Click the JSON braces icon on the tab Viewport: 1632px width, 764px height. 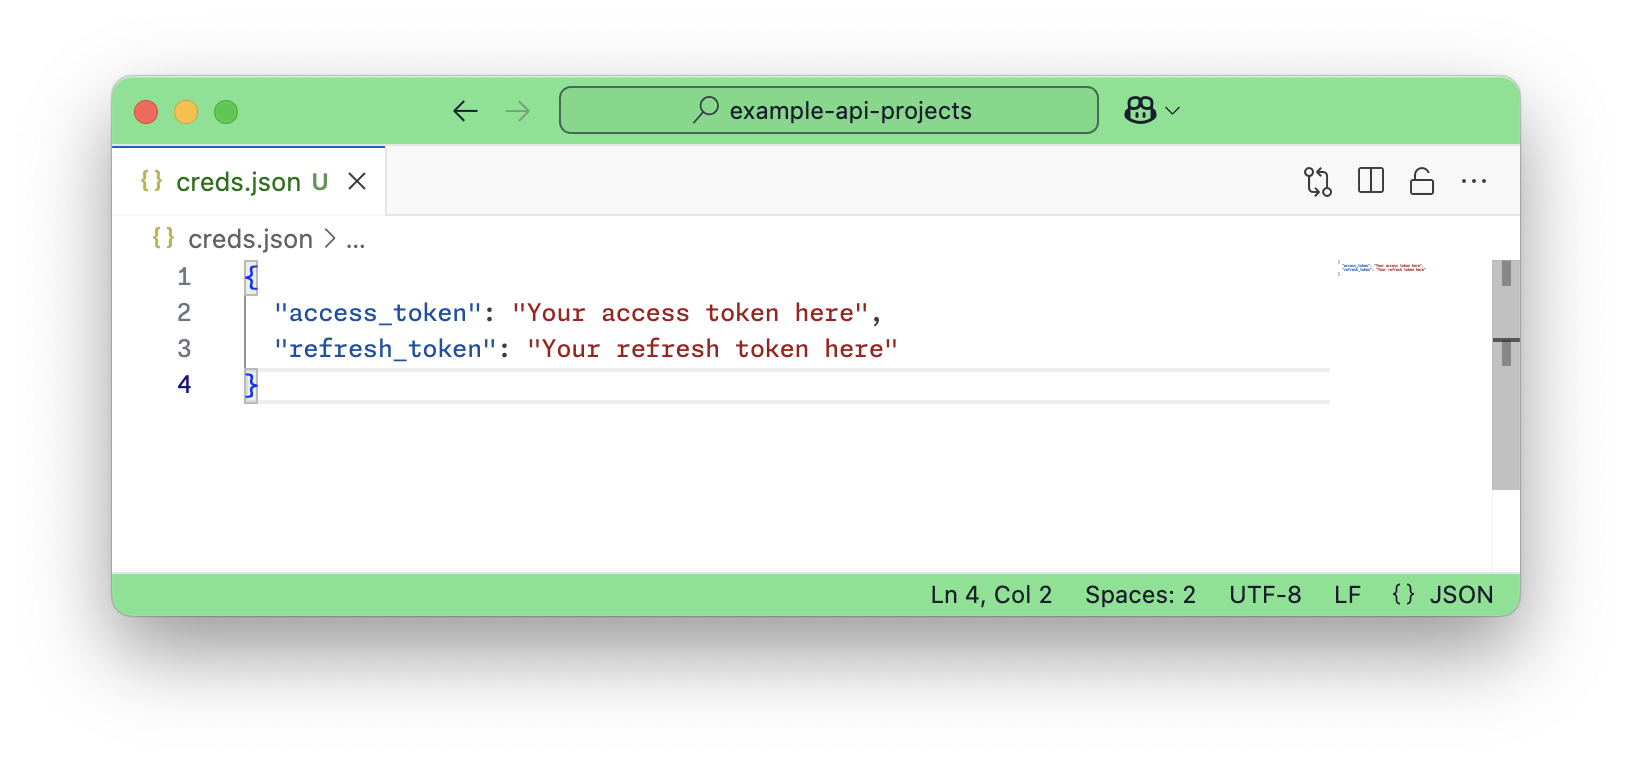click(x=152, y=181)
